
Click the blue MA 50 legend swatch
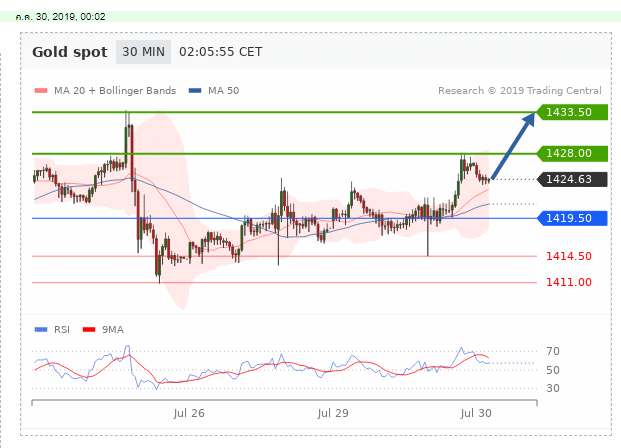tap(195, 91)
